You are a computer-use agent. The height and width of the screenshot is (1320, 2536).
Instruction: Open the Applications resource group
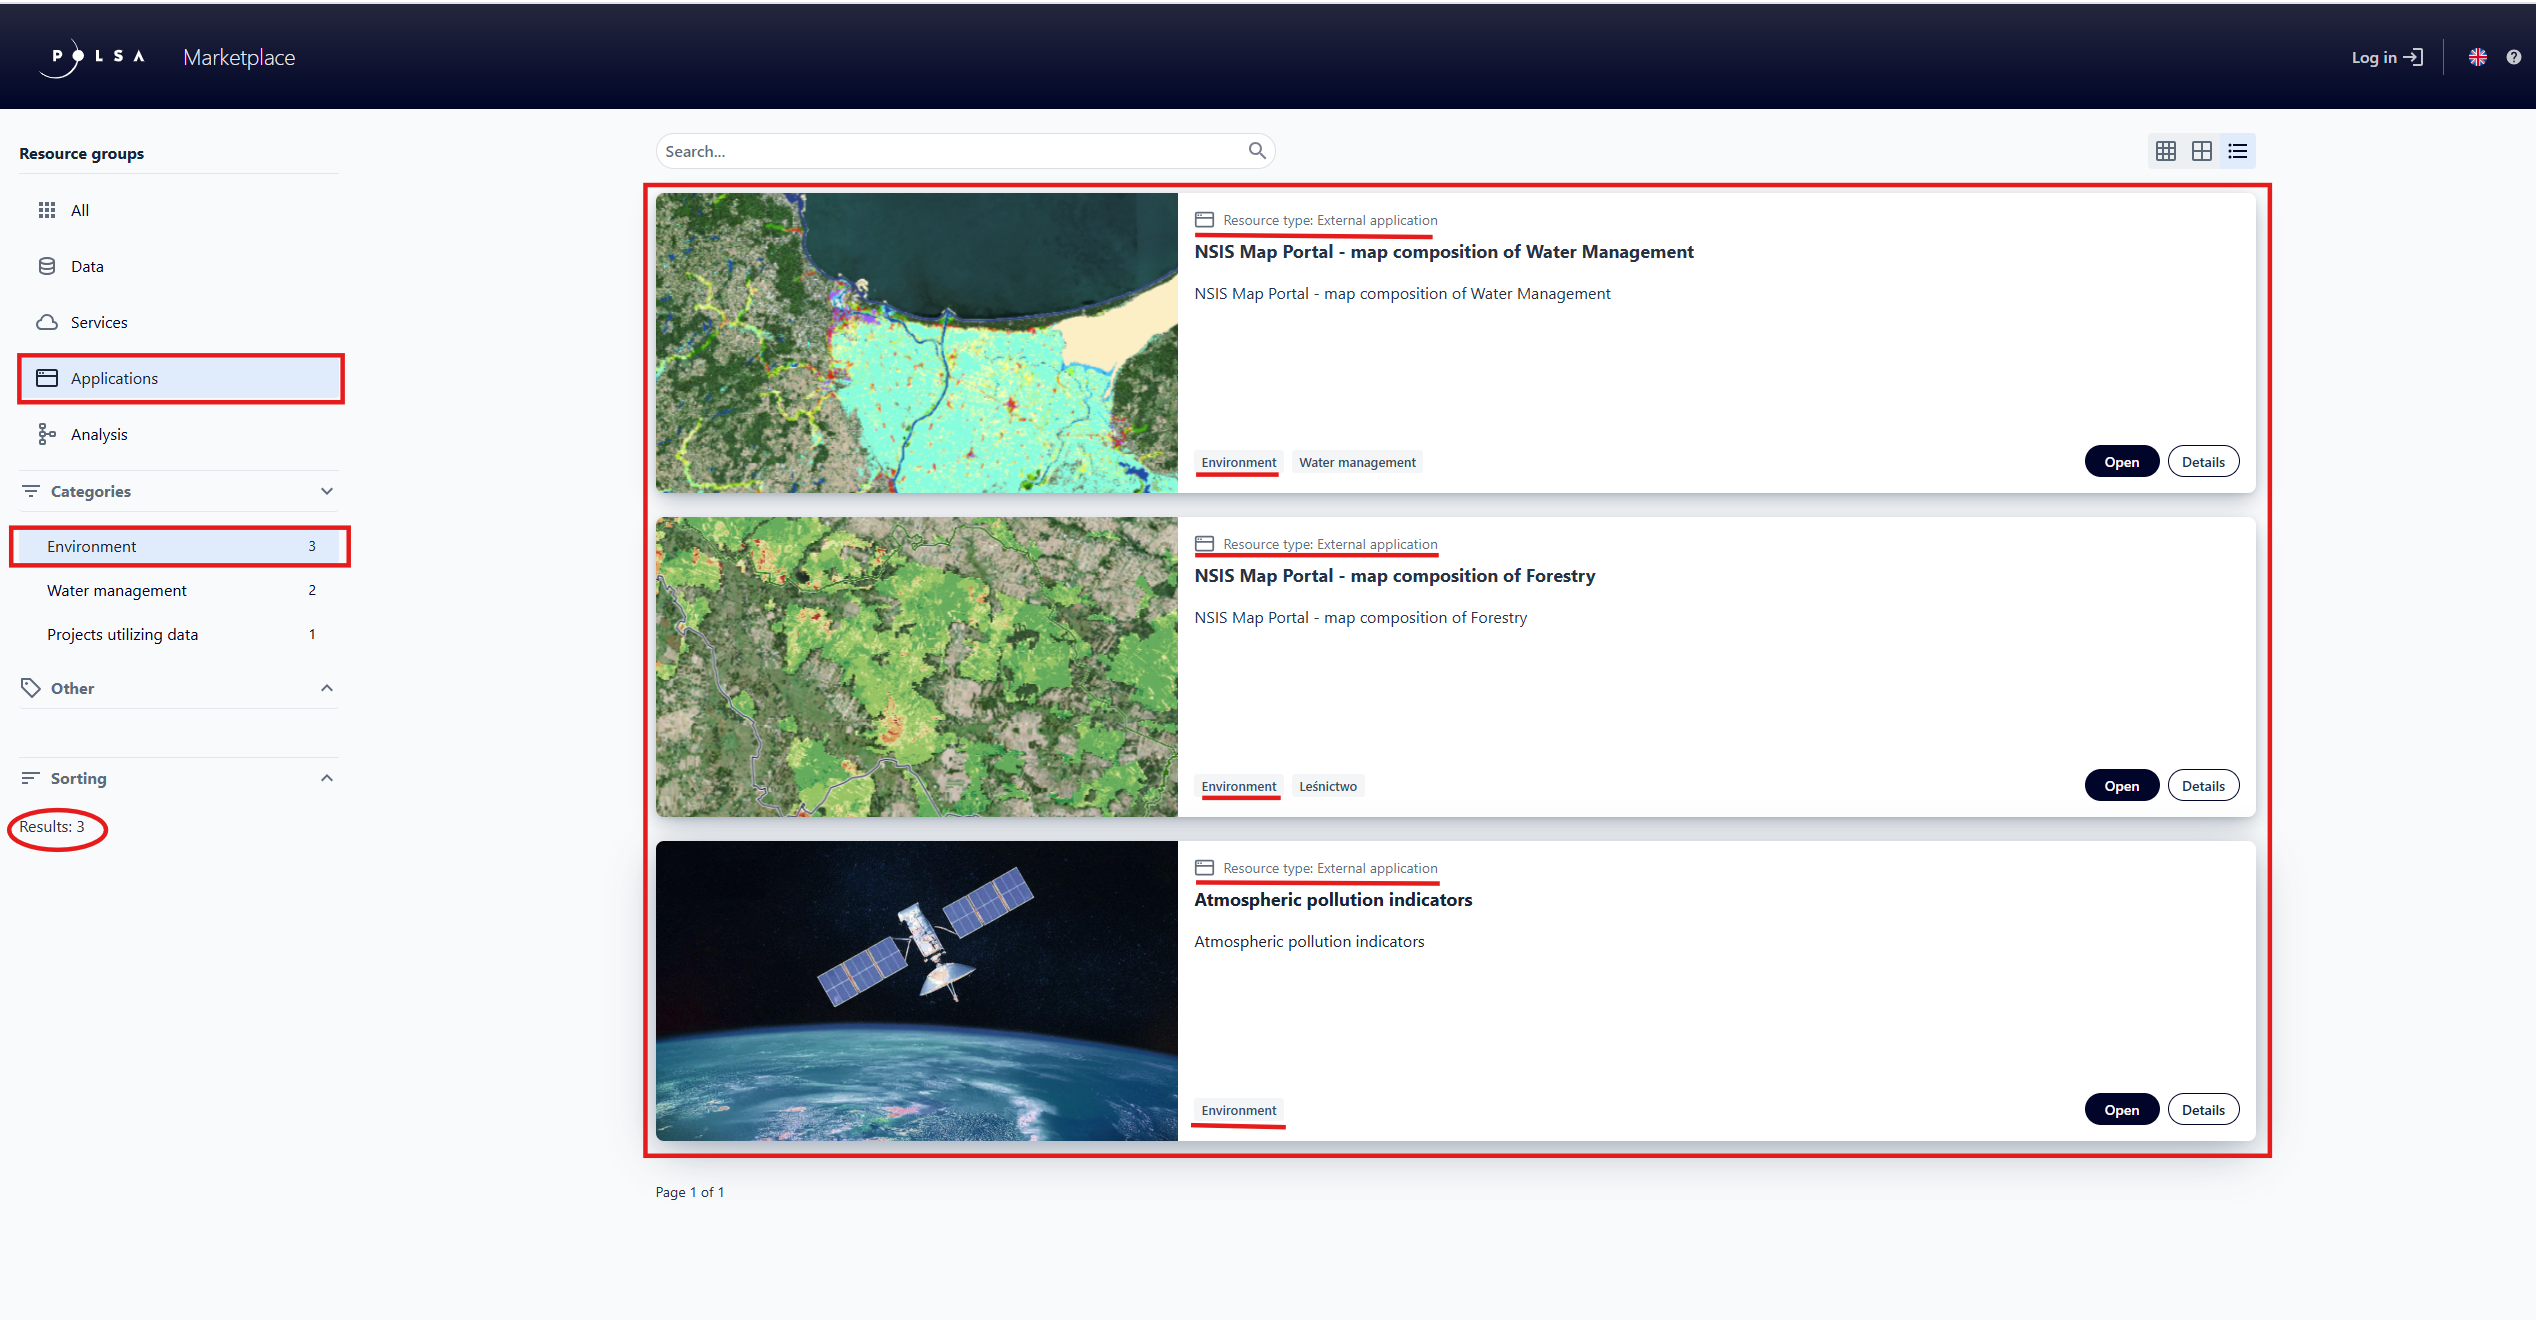[x=114, y=378]
